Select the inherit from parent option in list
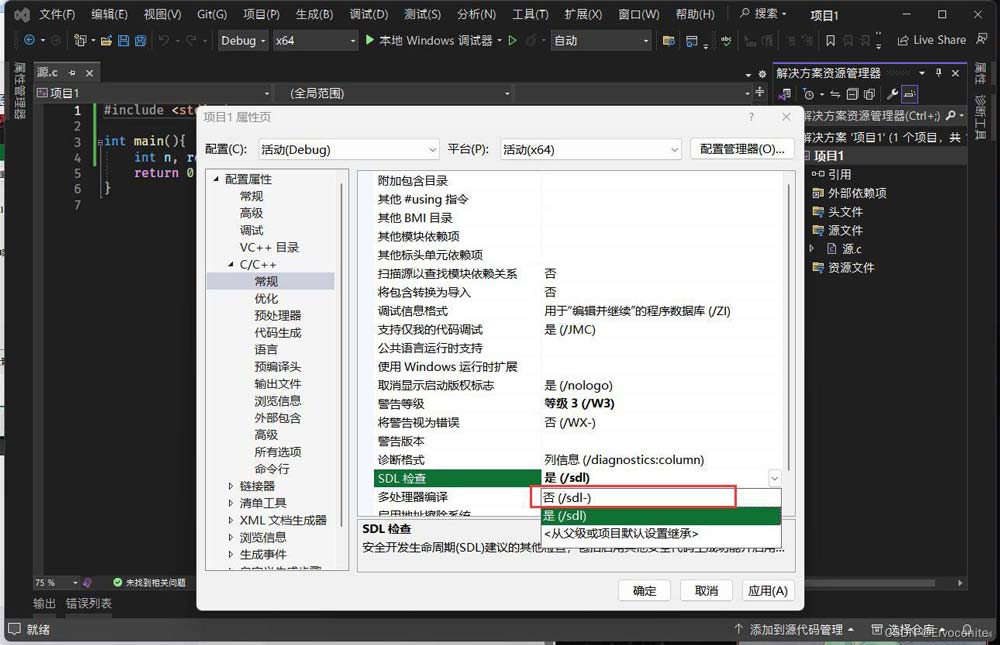Image resolution: width=1000 pixels, height=645 pixels. coord(661,533)
